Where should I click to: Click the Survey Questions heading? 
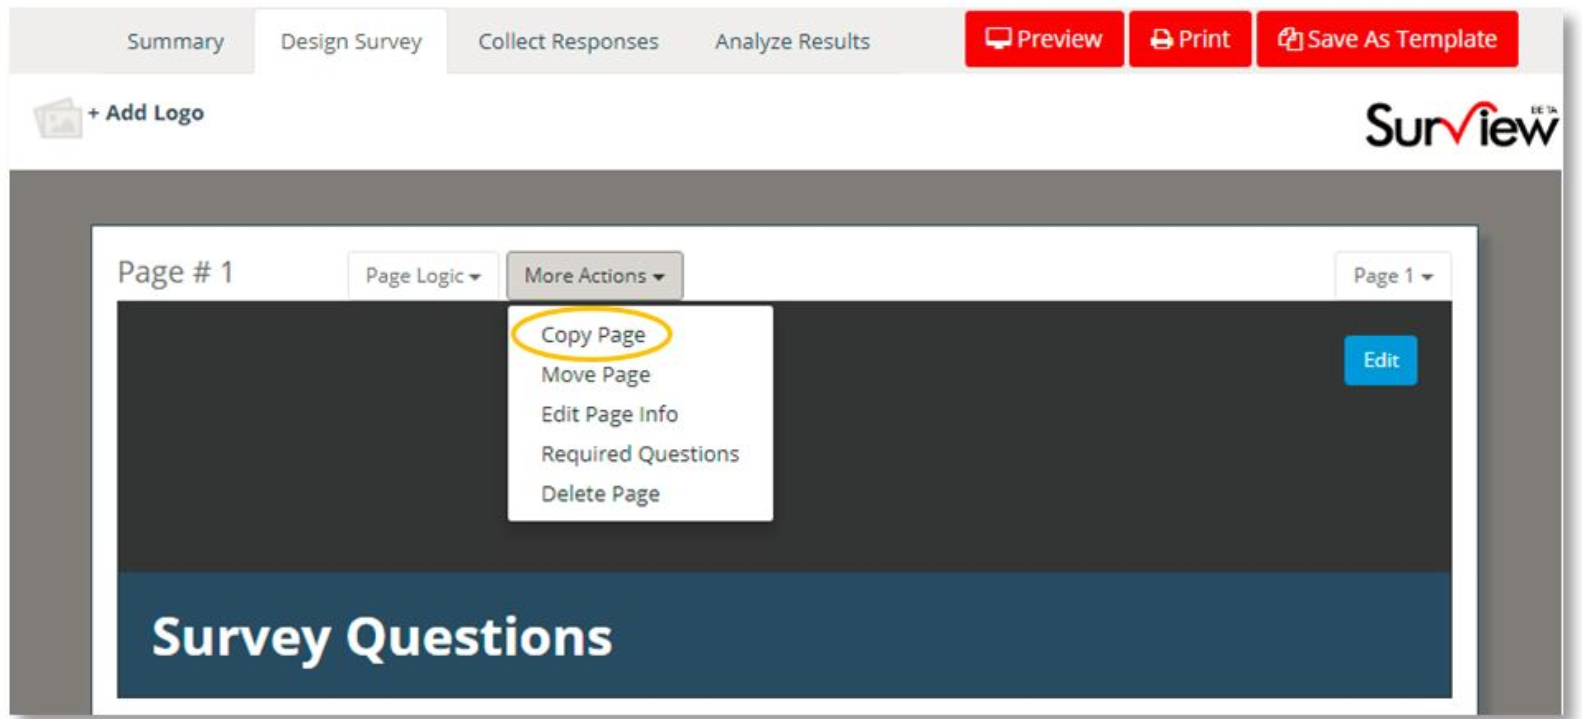pos(381,637)
